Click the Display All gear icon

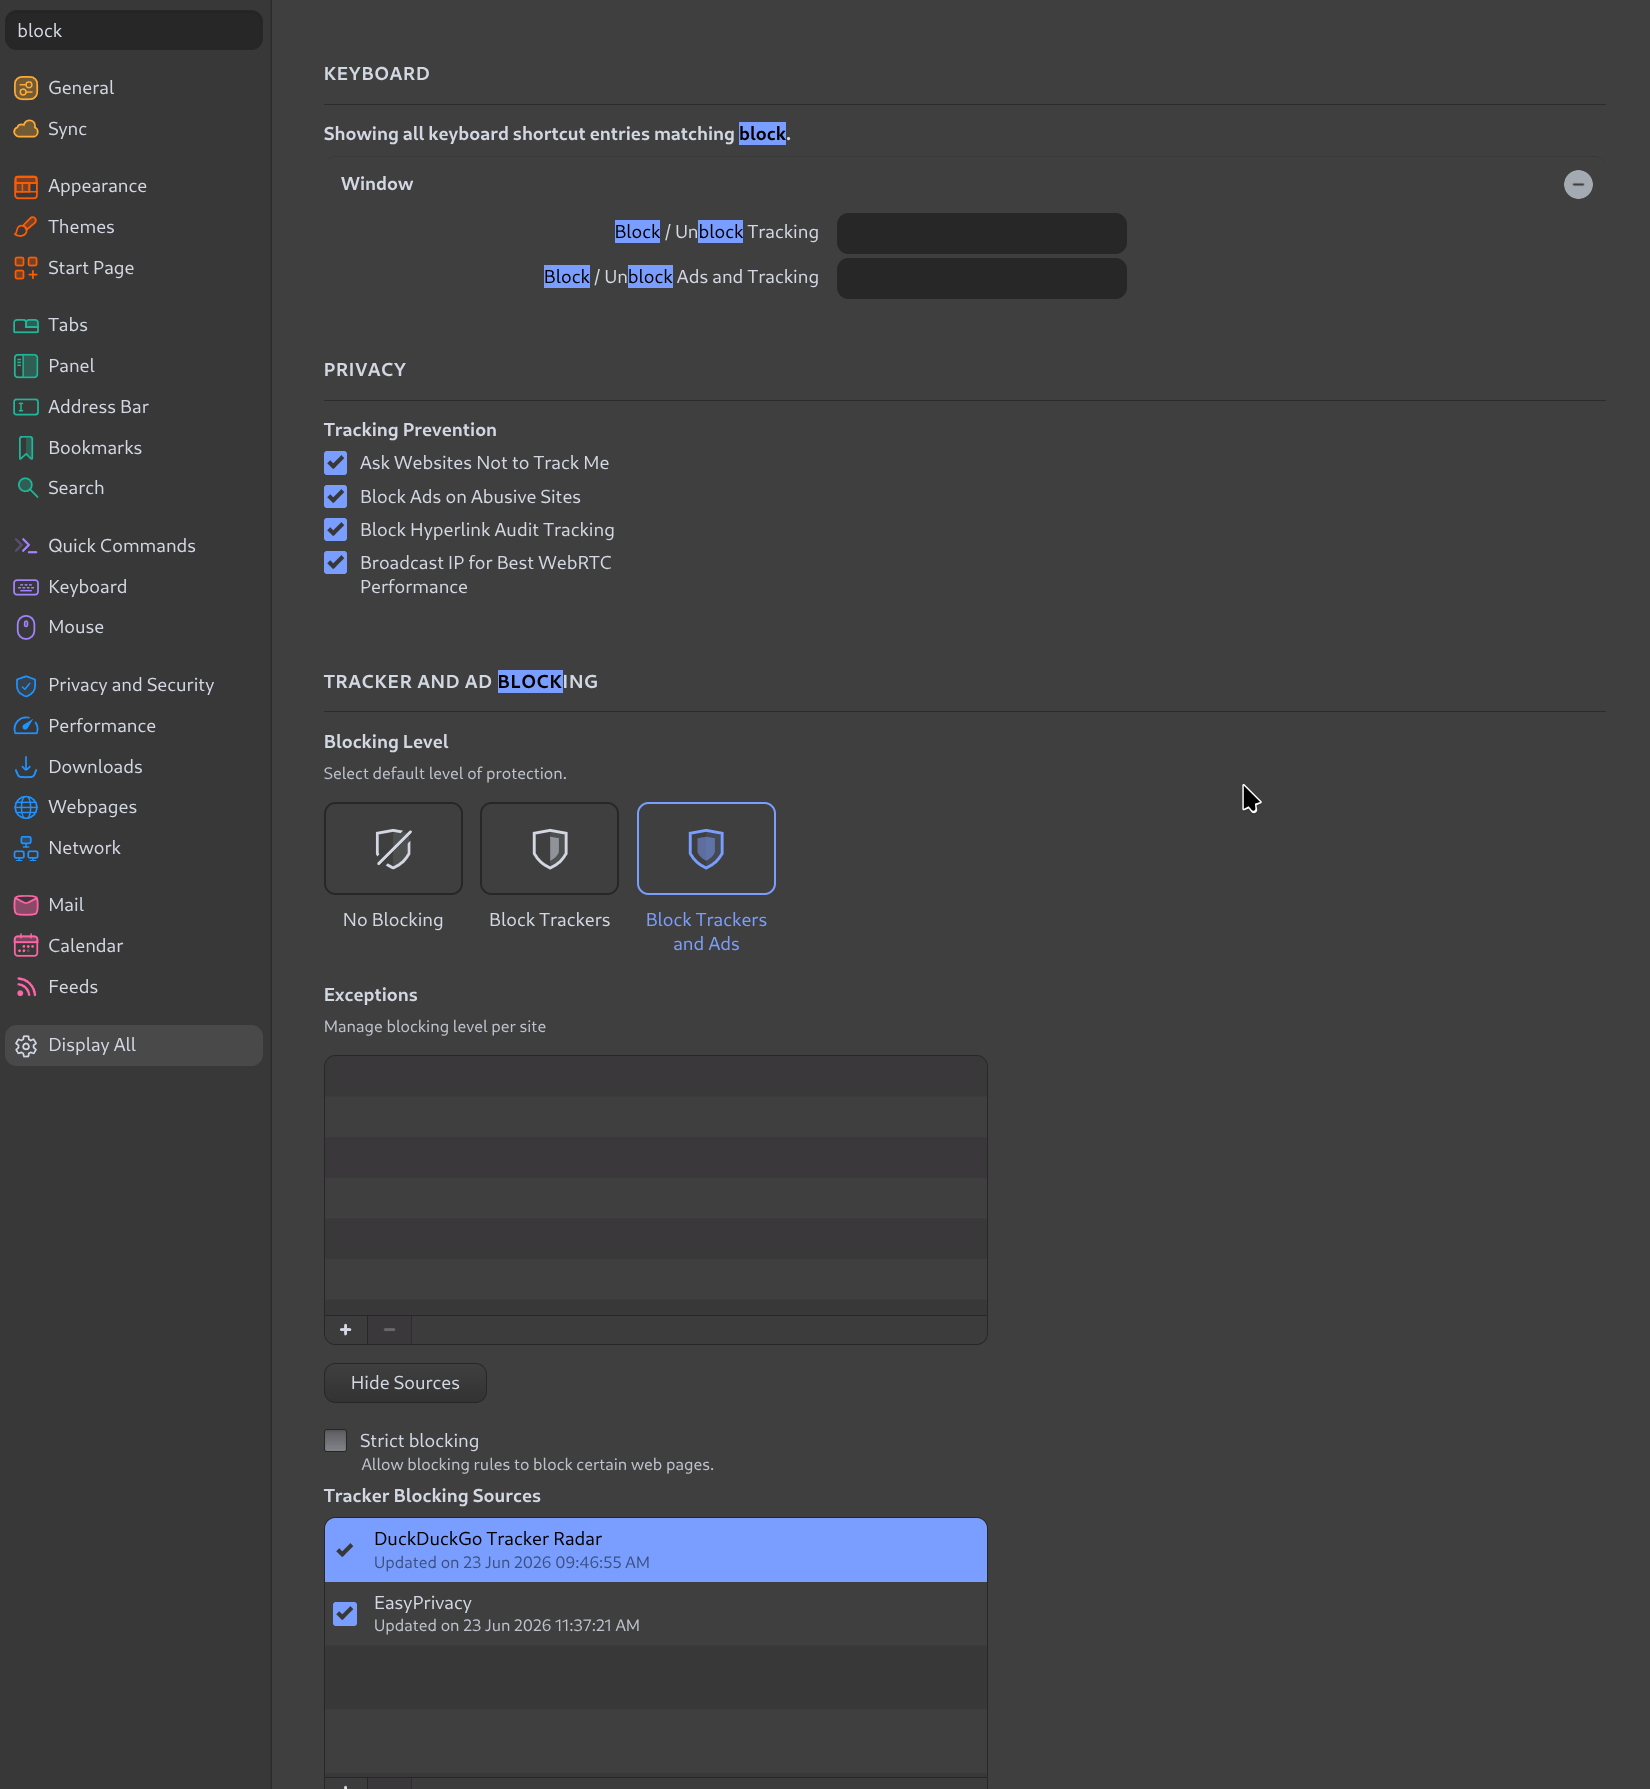pos(26,1045)
